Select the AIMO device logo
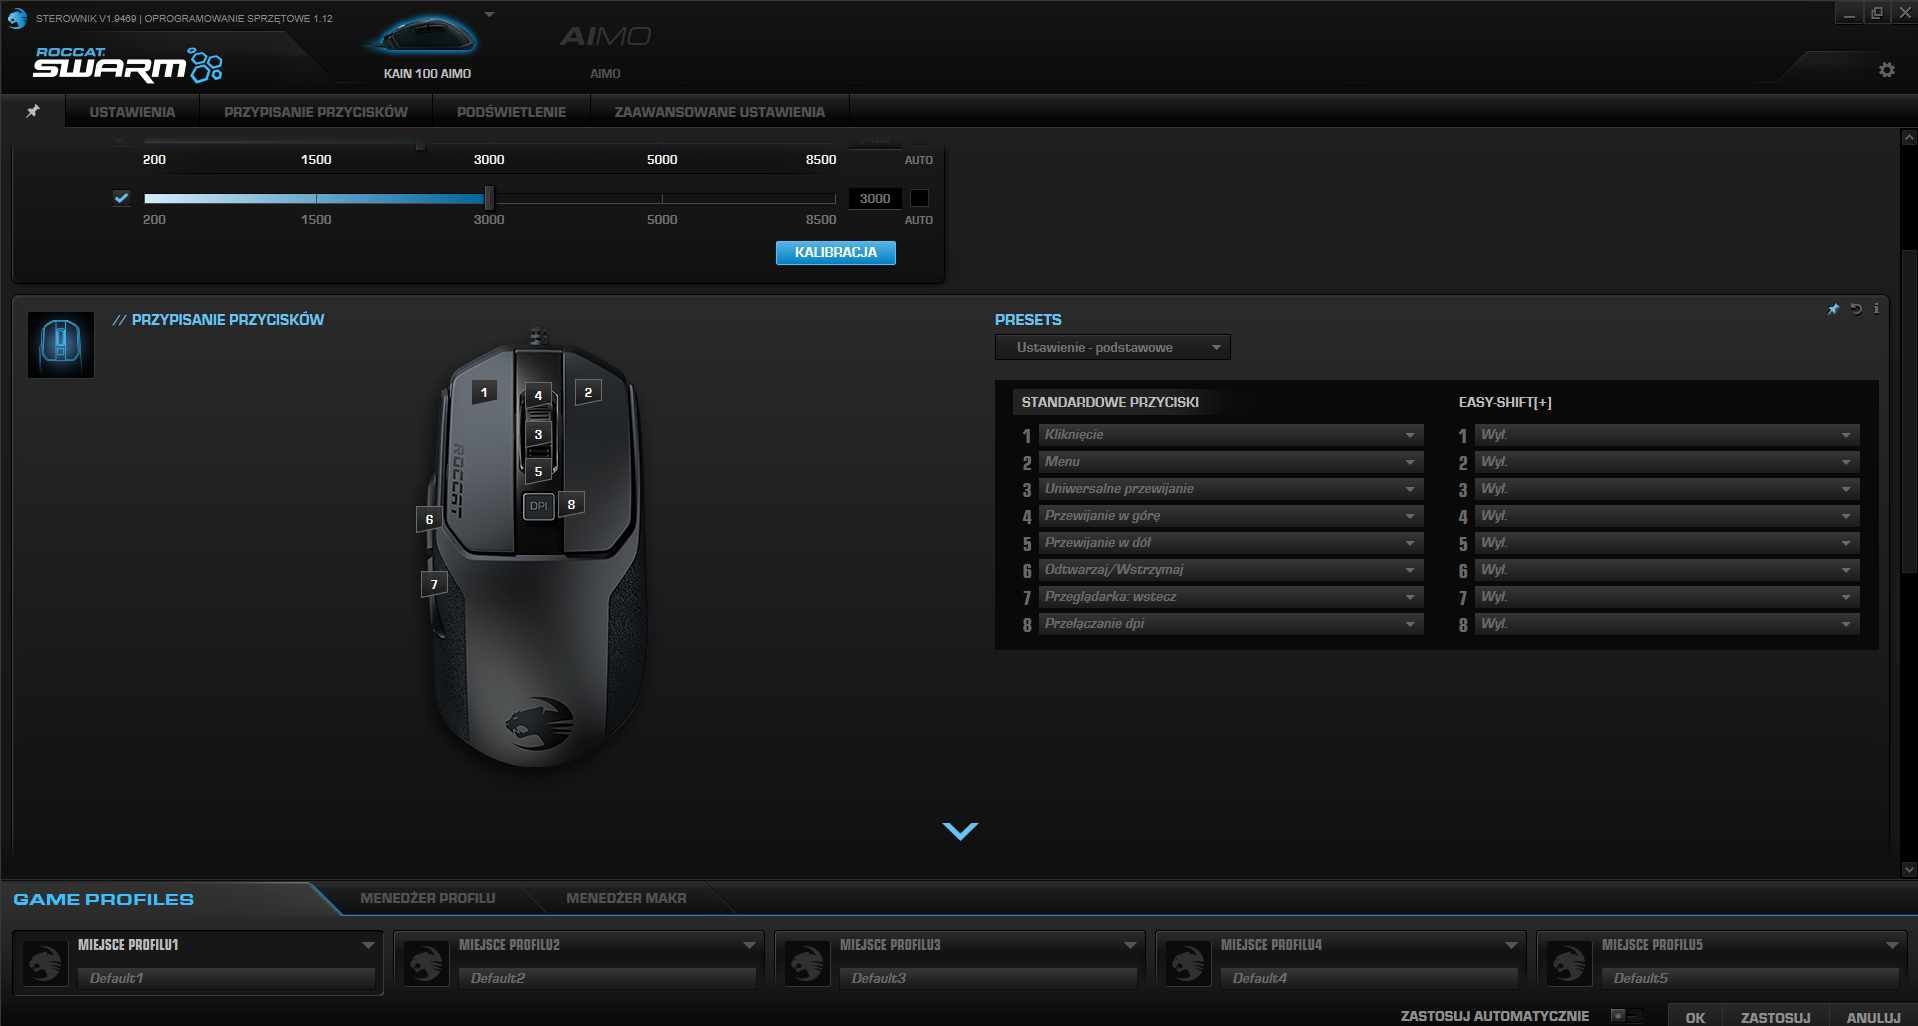The width and height of the screenshot is (1918, 1026). pos(605,37)
